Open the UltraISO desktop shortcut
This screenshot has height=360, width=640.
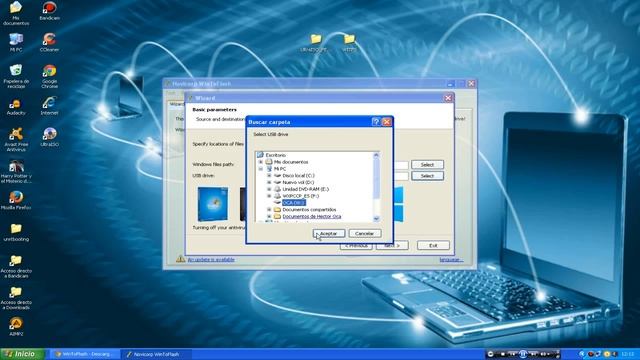(49, 137)
